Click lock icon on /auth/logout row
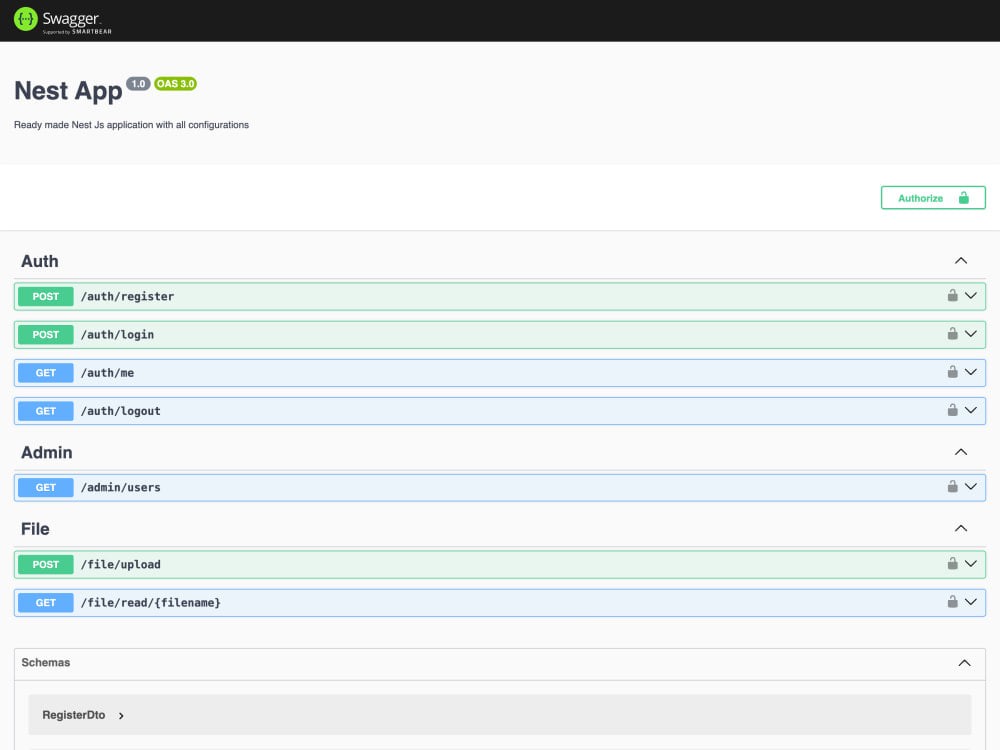 click(953, 410)
